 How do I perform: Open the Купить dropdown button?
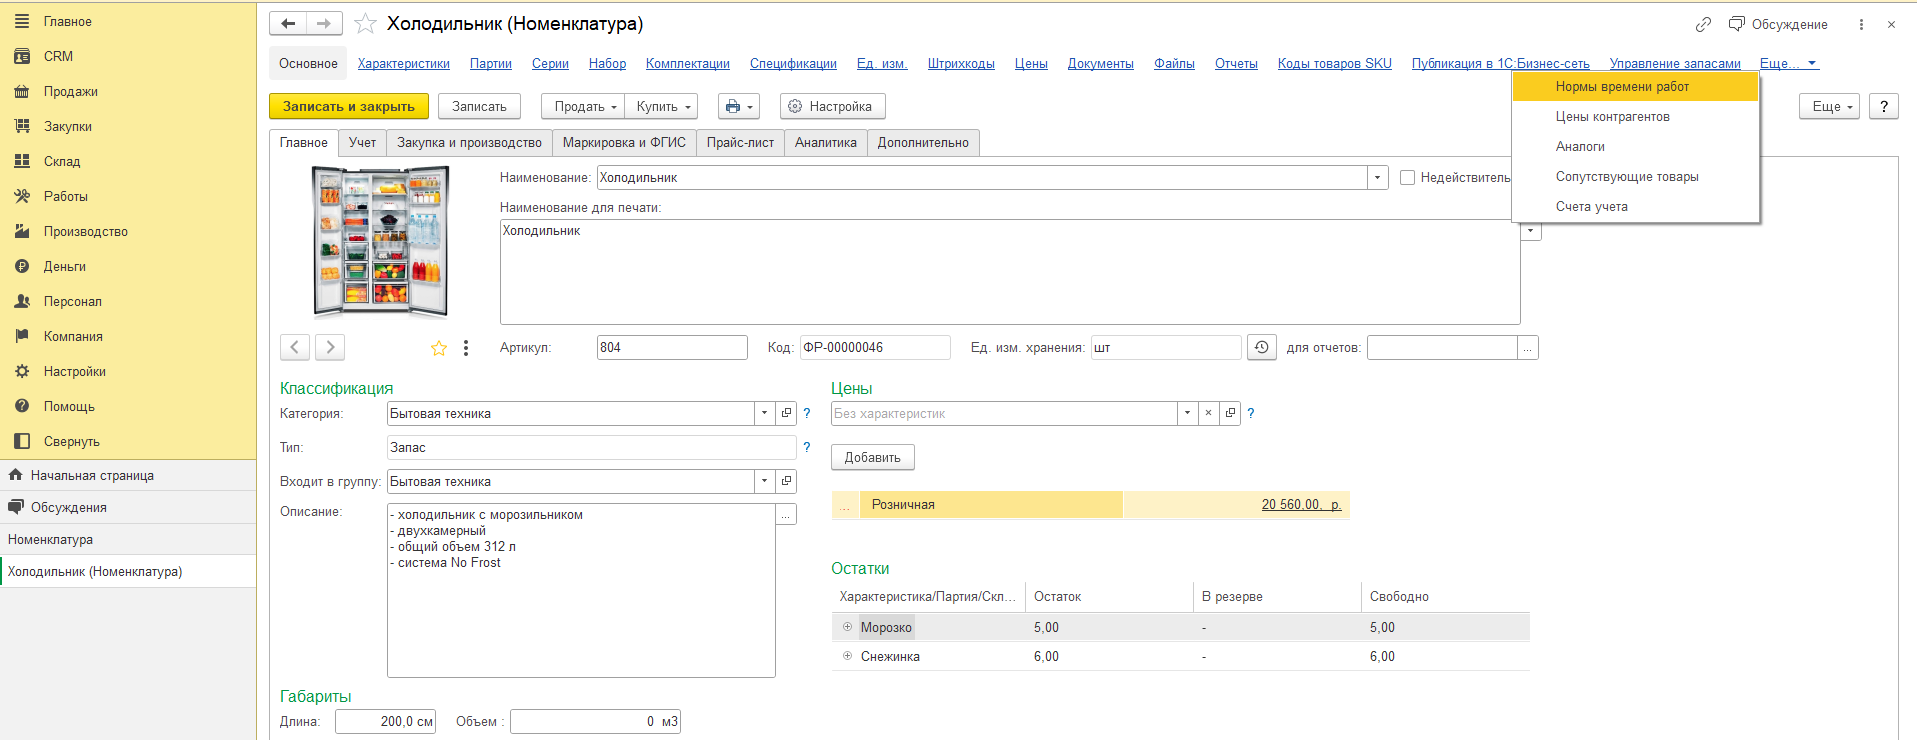pos(661,106)
